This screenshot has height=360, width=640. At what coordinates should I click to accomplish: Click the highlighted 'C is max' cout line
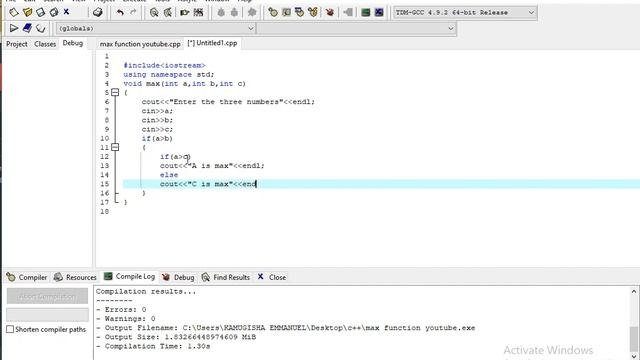coord(208,184)
